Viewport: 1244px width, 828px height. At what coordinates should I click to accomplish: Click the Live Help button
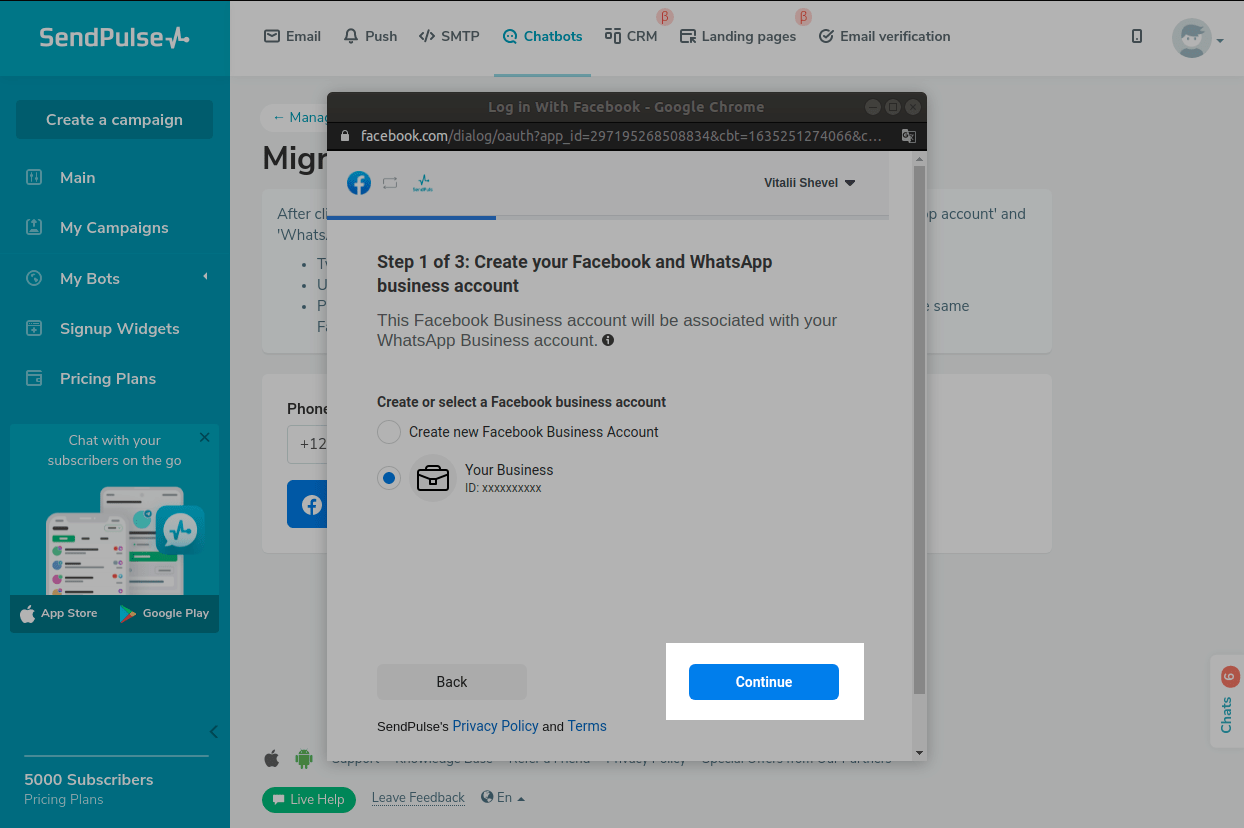click(309, 799)
